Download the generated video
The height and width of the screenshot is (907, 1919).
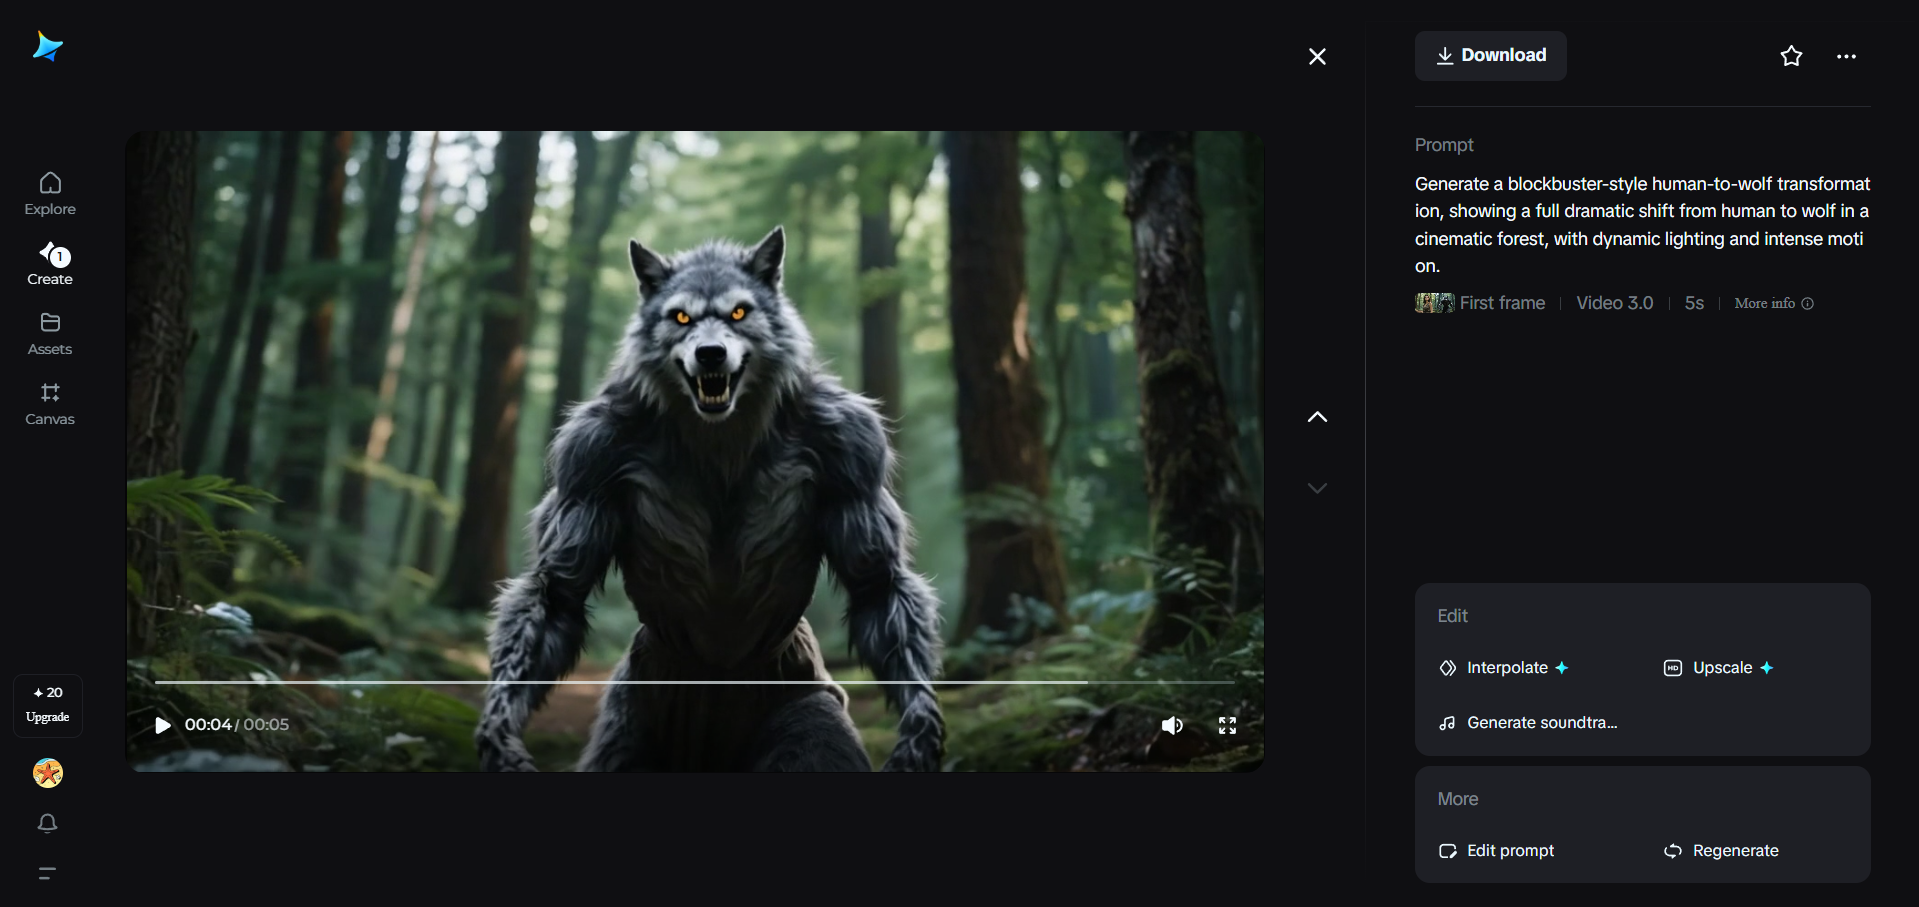1489,55
